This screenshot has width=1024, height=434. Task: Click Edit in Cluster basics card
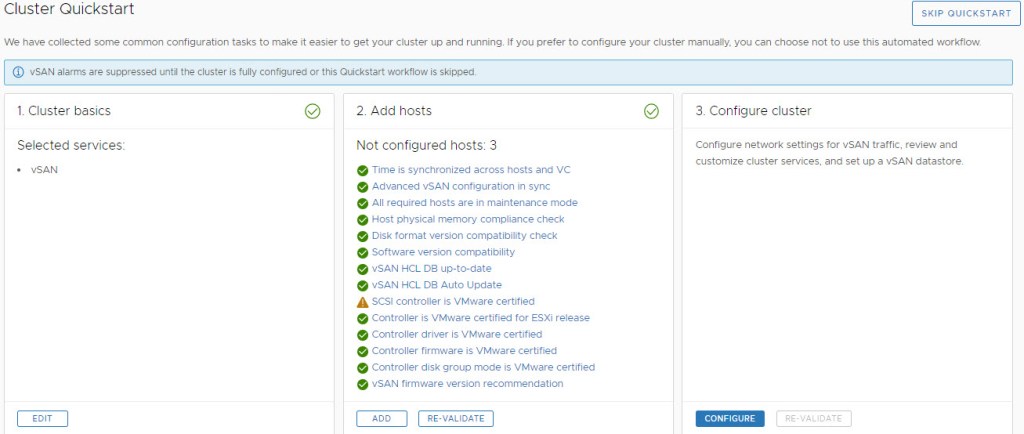42,419
